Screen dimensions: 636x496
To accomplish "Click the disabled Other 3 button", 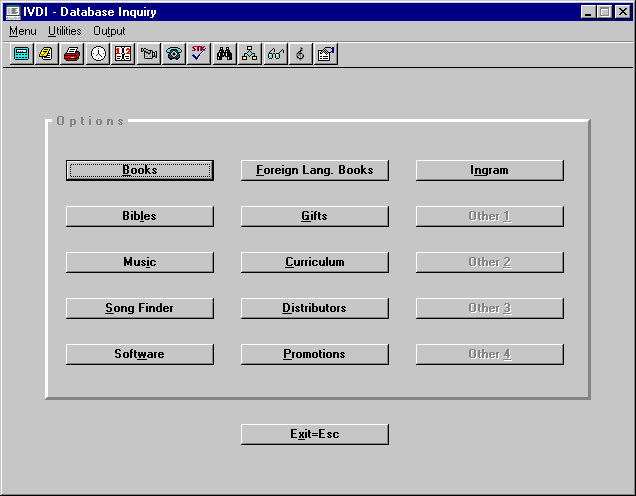I will pos(490,308).
